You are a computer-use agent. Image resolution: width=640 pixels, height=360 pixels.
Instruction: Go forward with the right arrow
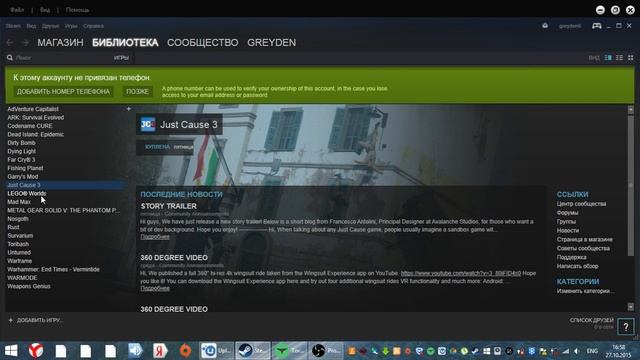point(25,42)
